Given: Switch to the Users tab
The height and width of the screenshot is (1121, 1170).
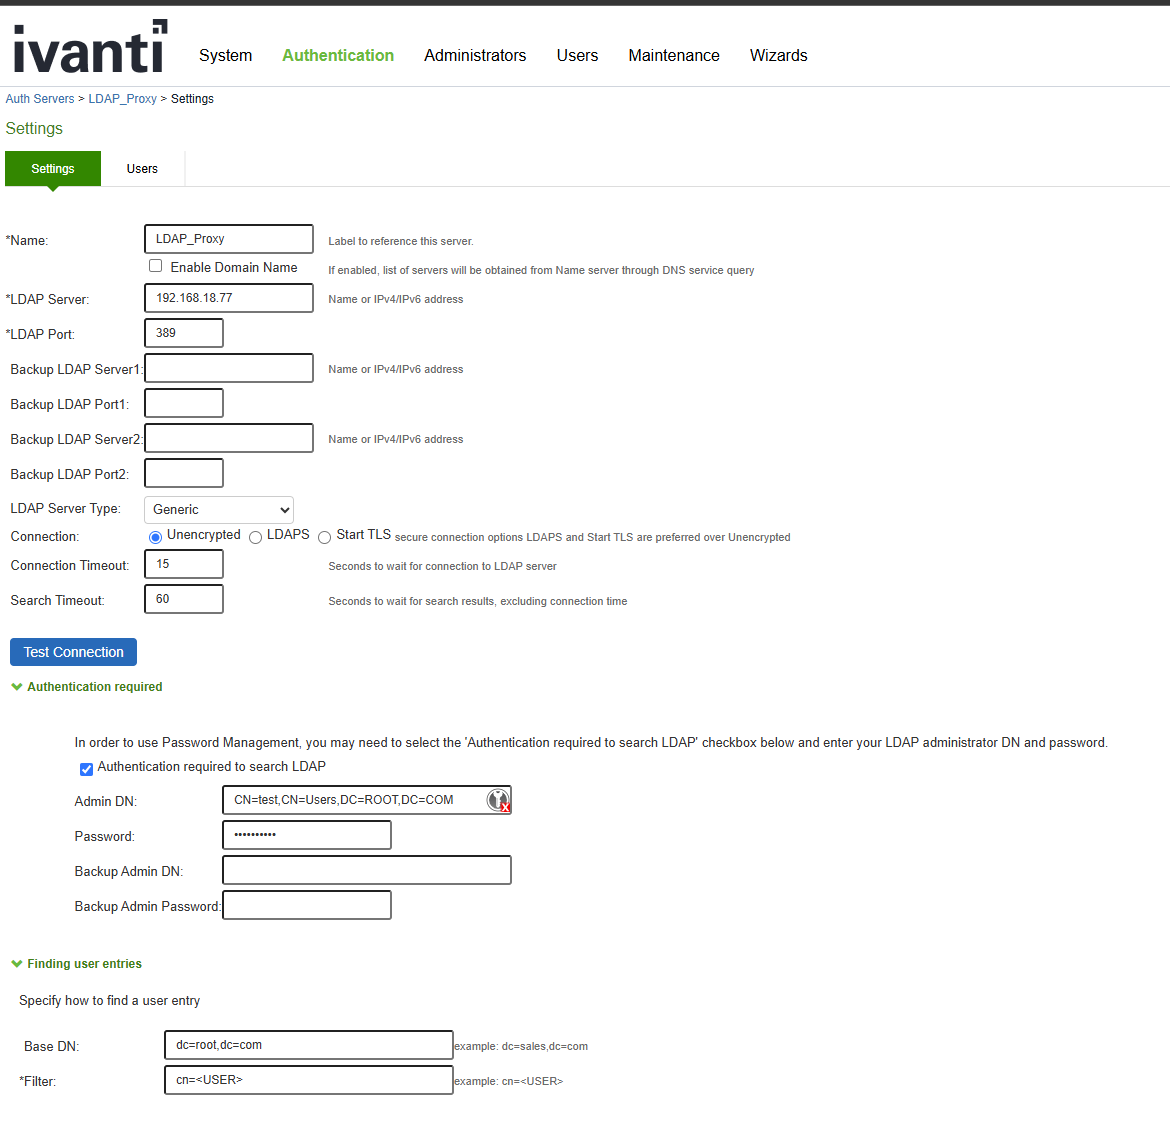Looking at the screenshot, I should [x=142, y=168].
